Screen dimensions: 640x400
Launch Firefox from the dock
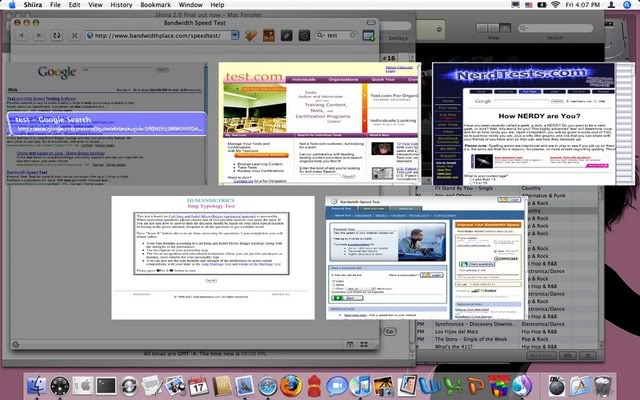point(291,385)
